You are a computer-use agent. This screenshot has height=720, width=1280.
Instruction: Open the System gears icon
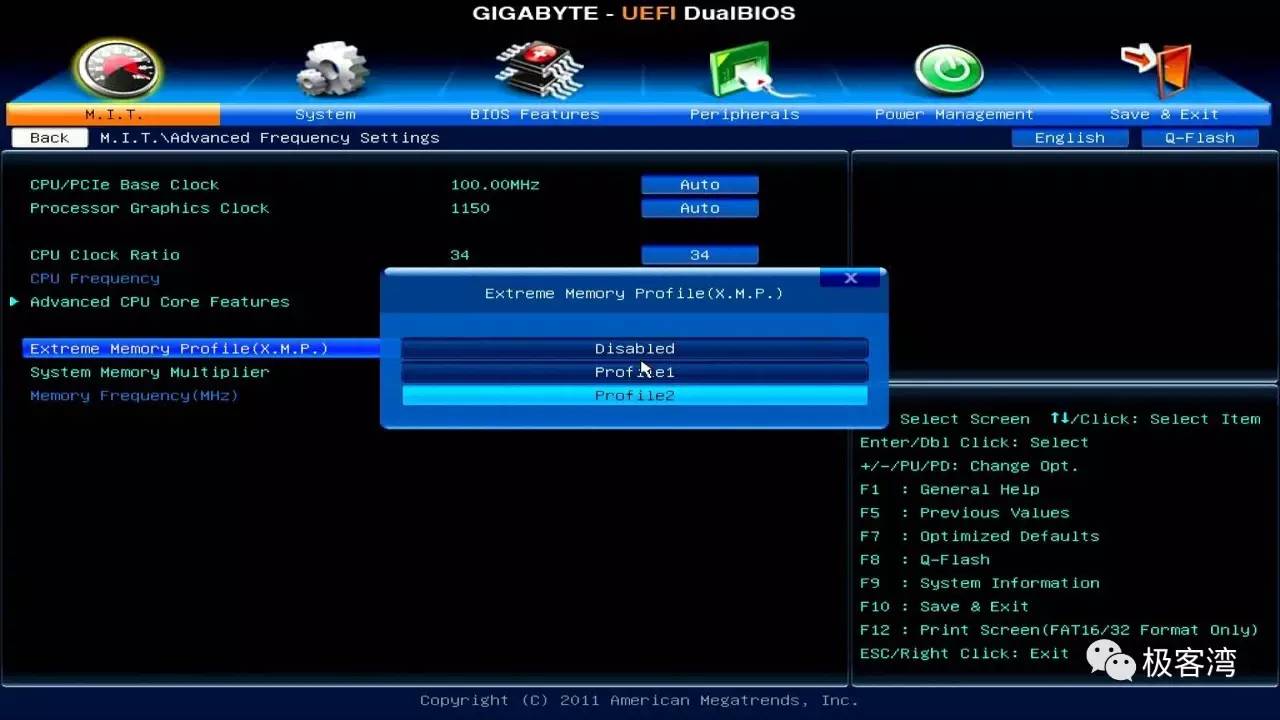(332, 69)
